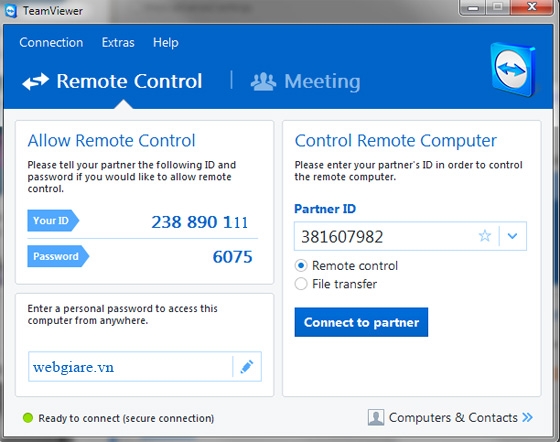Click the green ready status indicator
Image resolution: width=560 pixels, height=442 pixels.
click(x=28, y=418)
